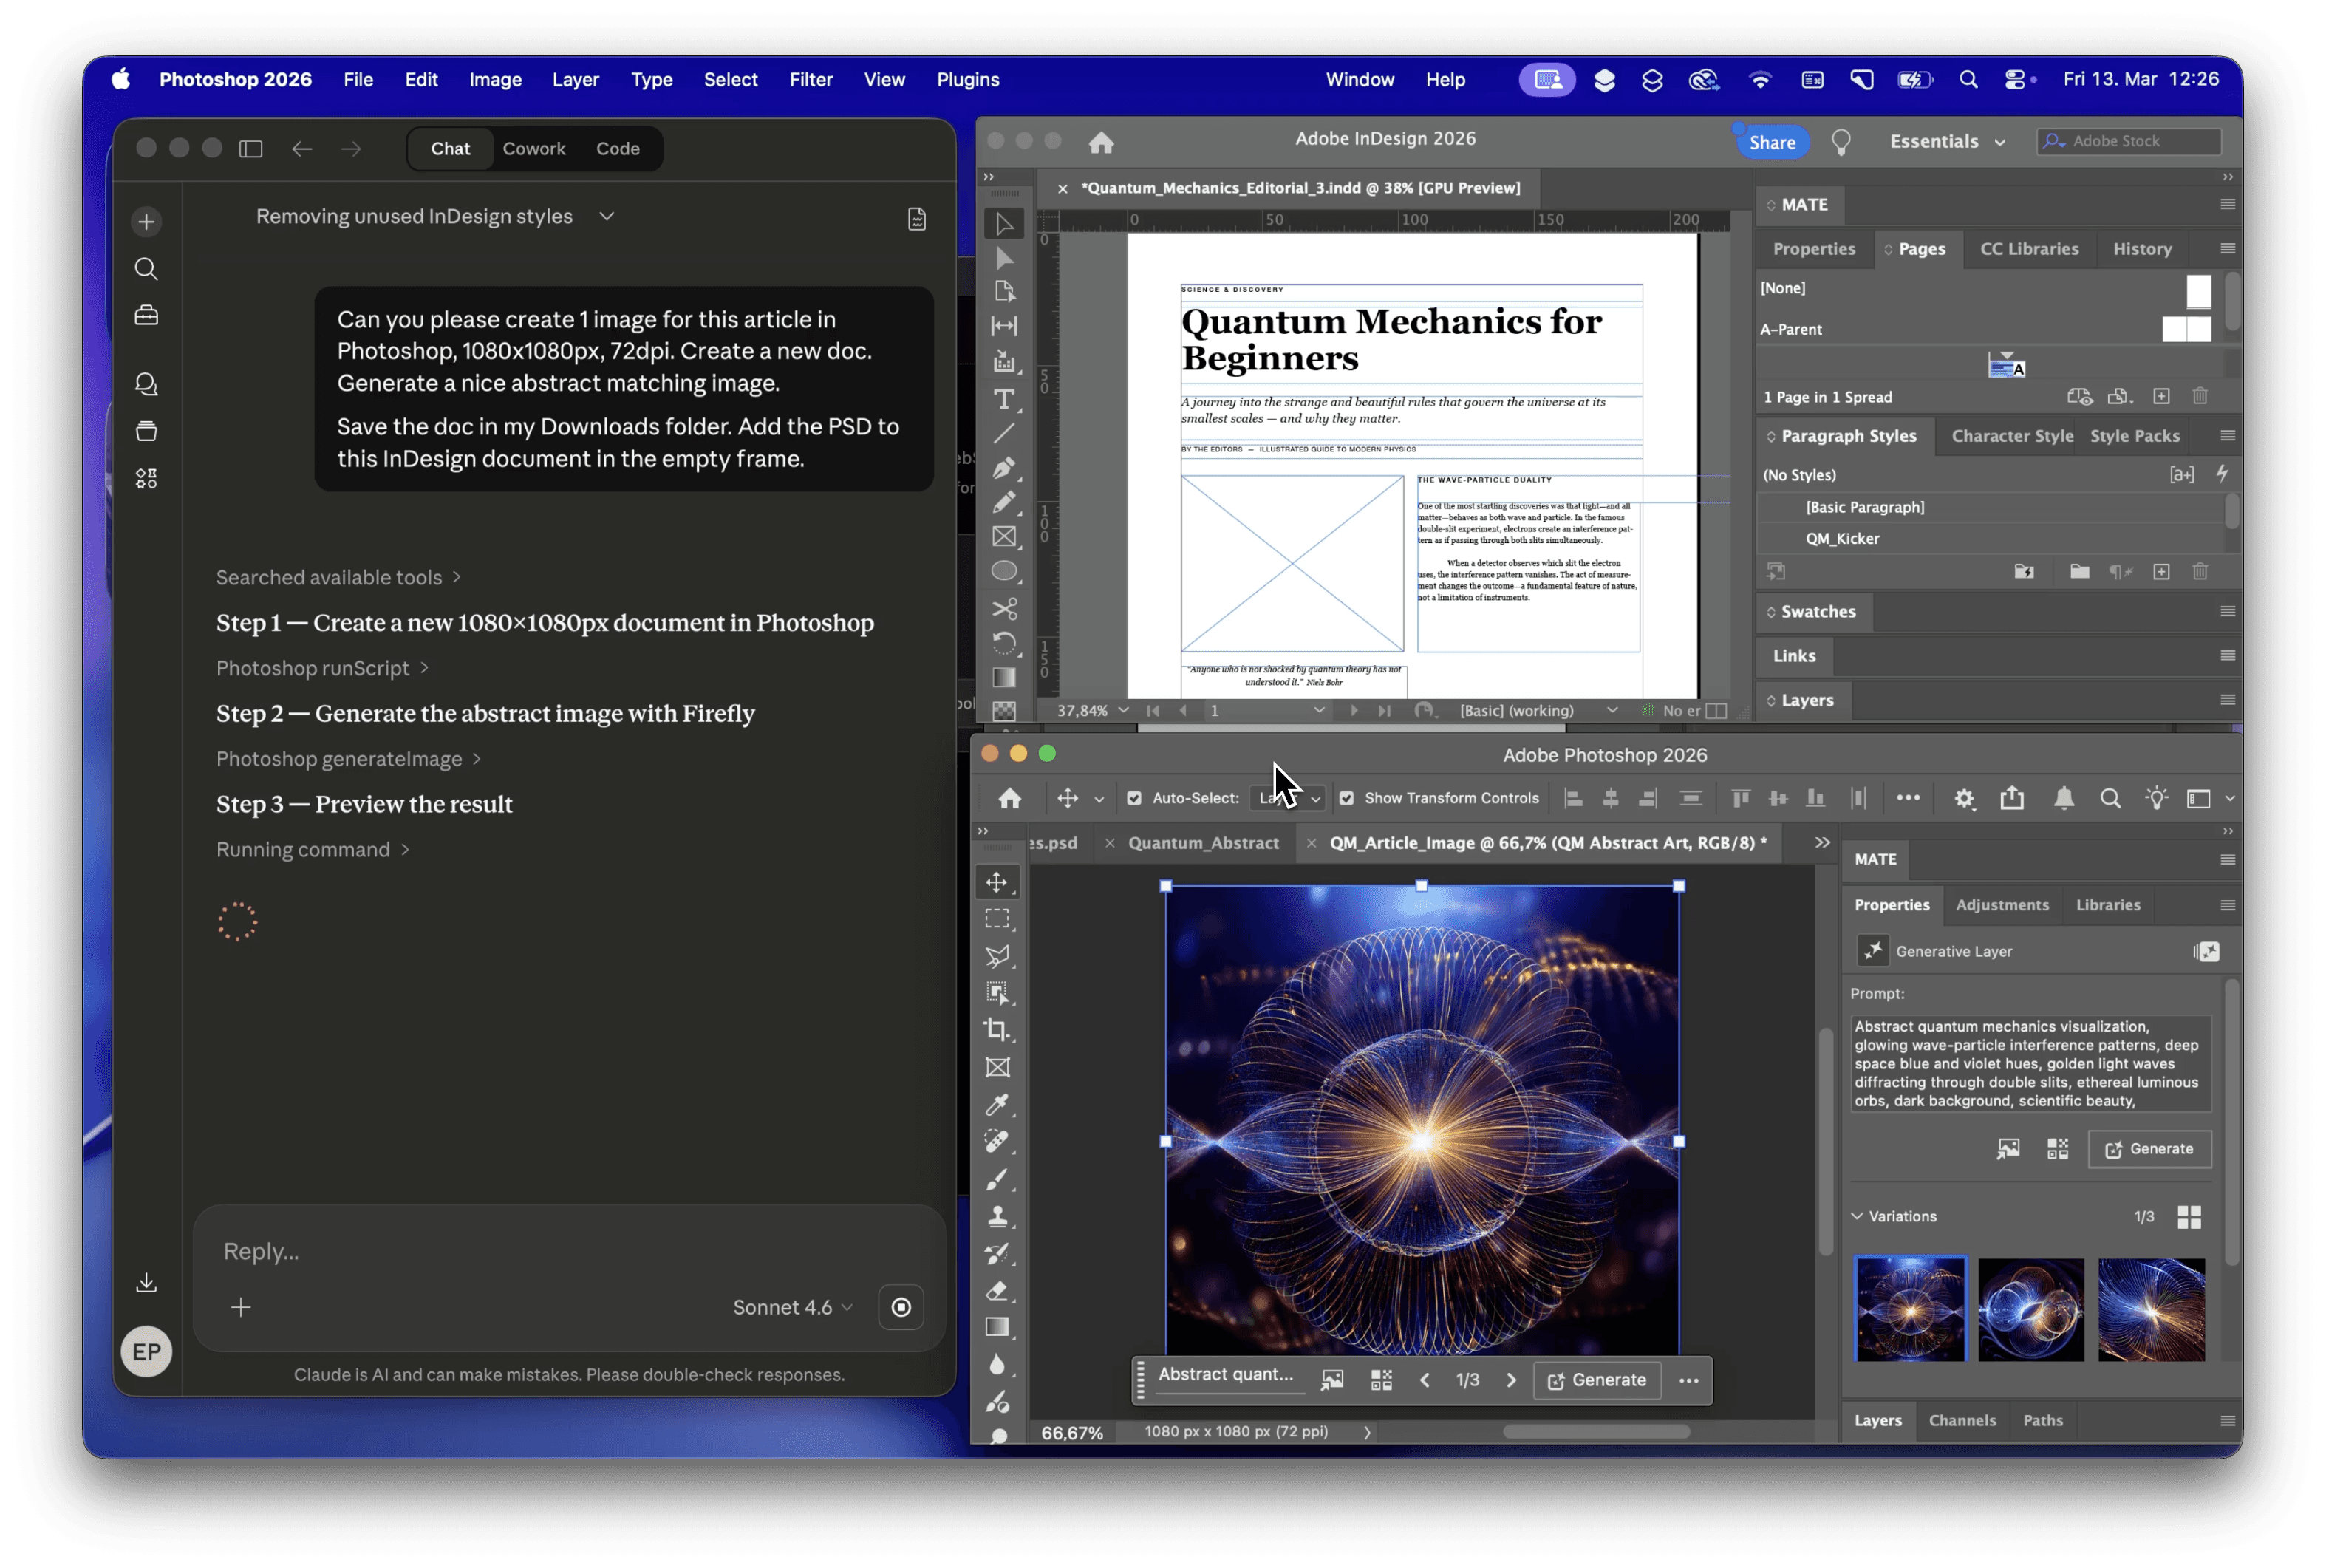Select the Crop tool in Photoshop
2326x1568 pixels.
pos(997,1029)
